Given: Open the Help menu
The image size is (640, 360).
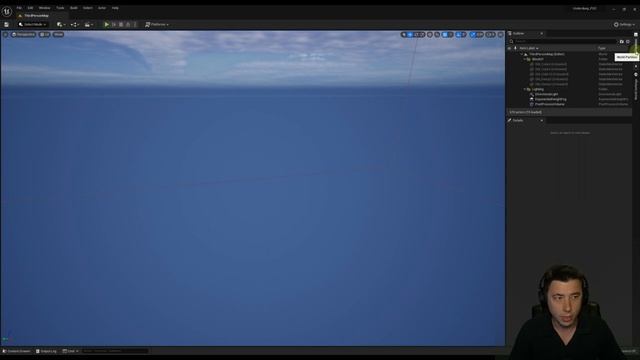Looking at the screenshot, I should [115, 8].
